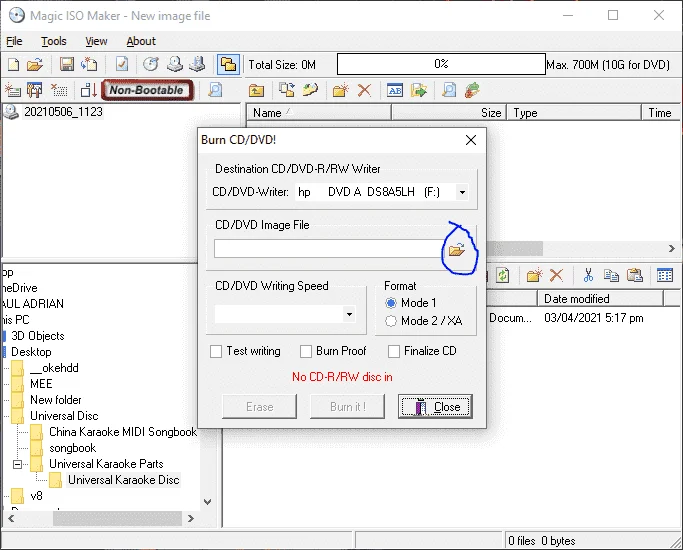
Task: Enable the Test writing checkbox
Action: coord(216,351)
